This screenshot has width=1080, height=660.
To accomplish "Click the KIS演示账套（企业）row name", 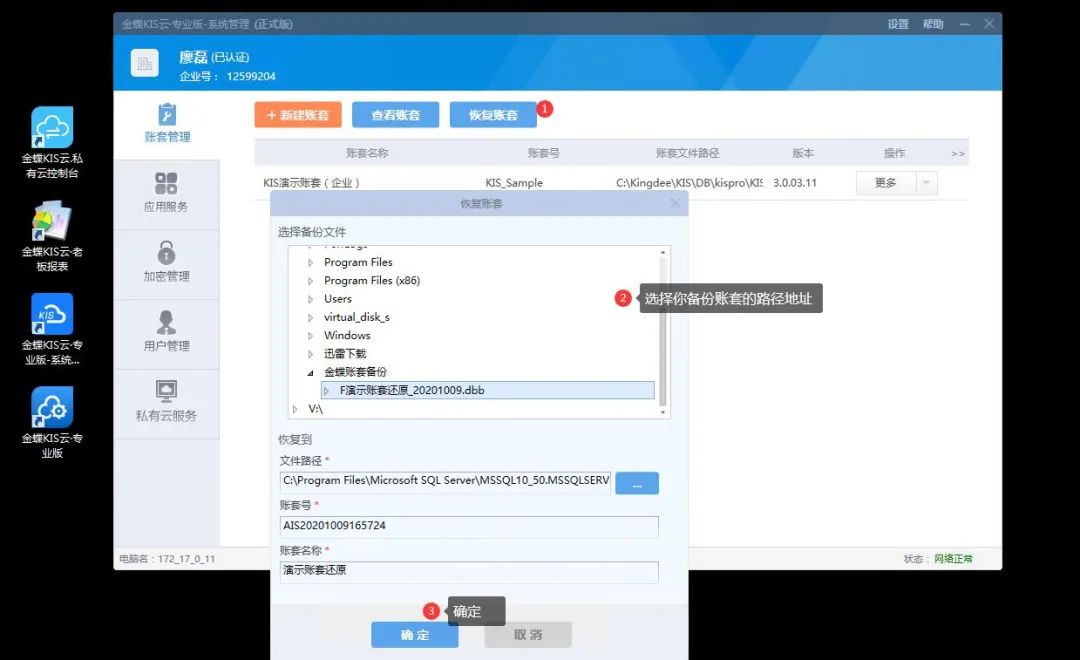I will pyautogui.click(x=311, y=183).
